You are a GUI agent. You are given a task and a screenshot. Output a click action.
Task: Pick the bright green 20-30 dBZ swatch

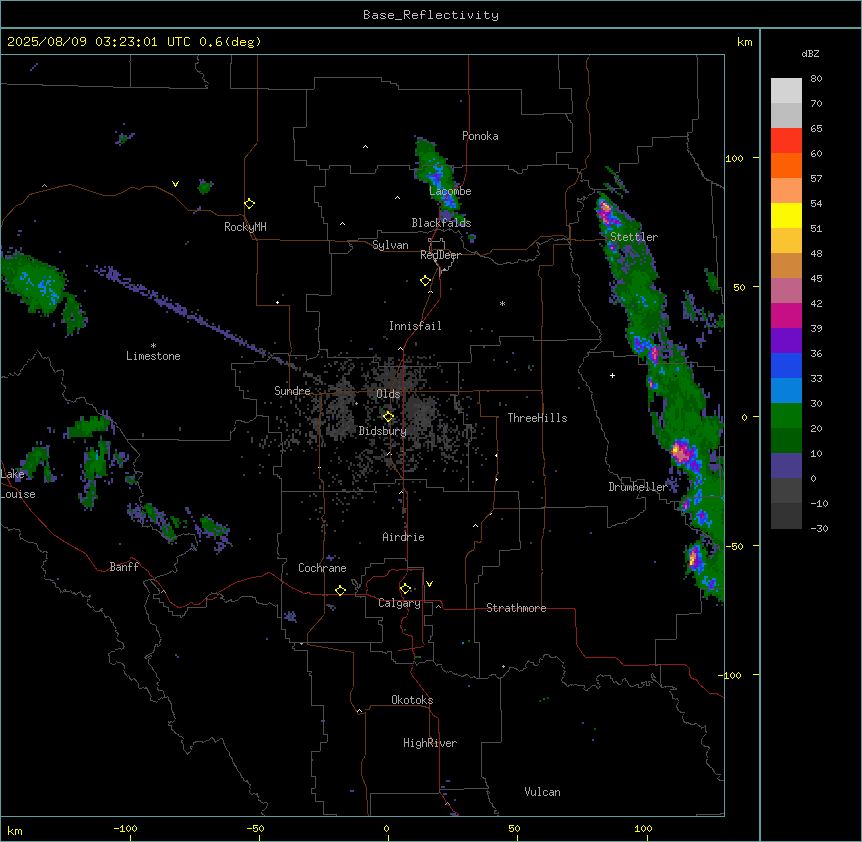pyautogui.click(x=786, y=416)
